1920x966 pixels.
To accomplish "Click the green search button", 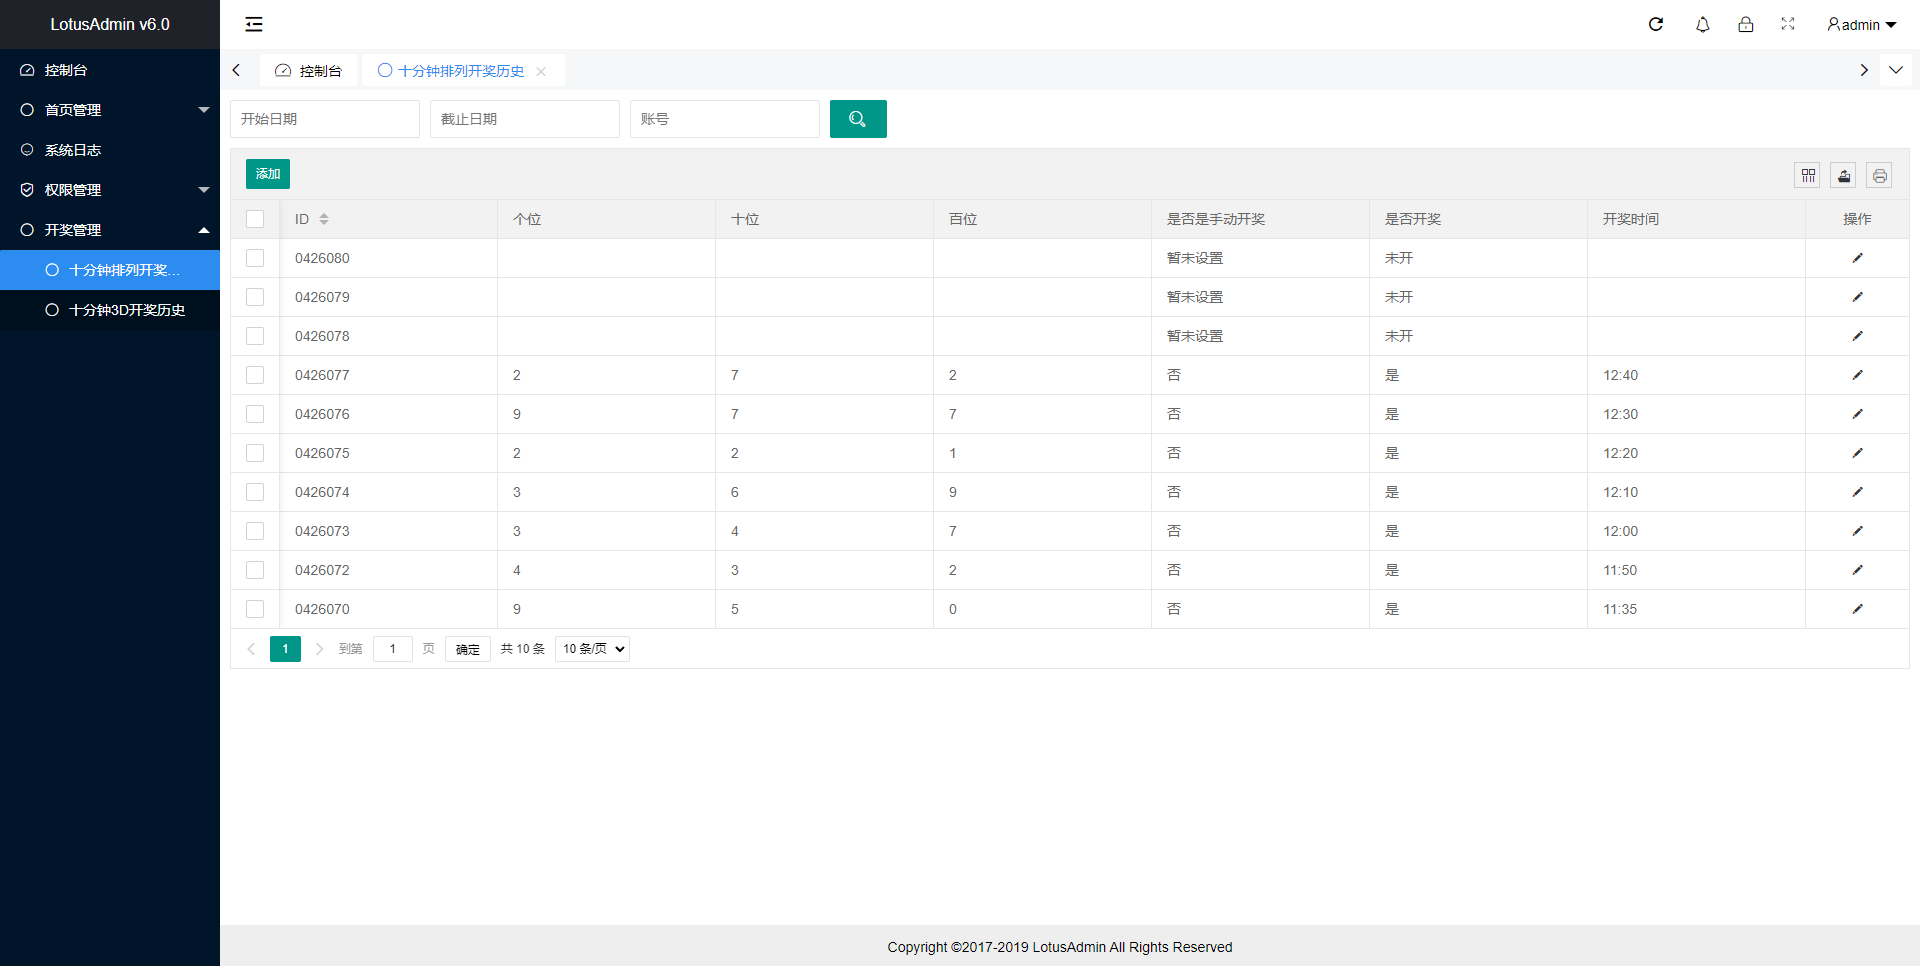I will [857, 119].
